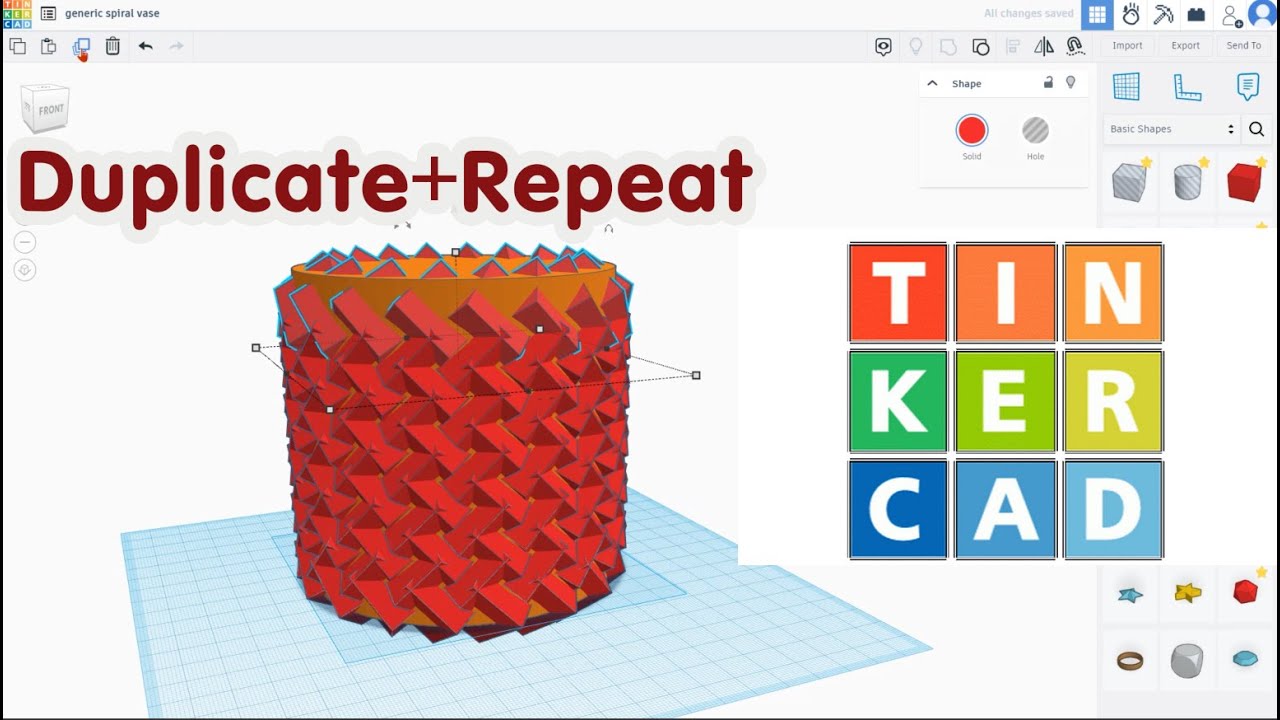Zoom out with the minus button

pyautogui.click(x=25, y=242)
